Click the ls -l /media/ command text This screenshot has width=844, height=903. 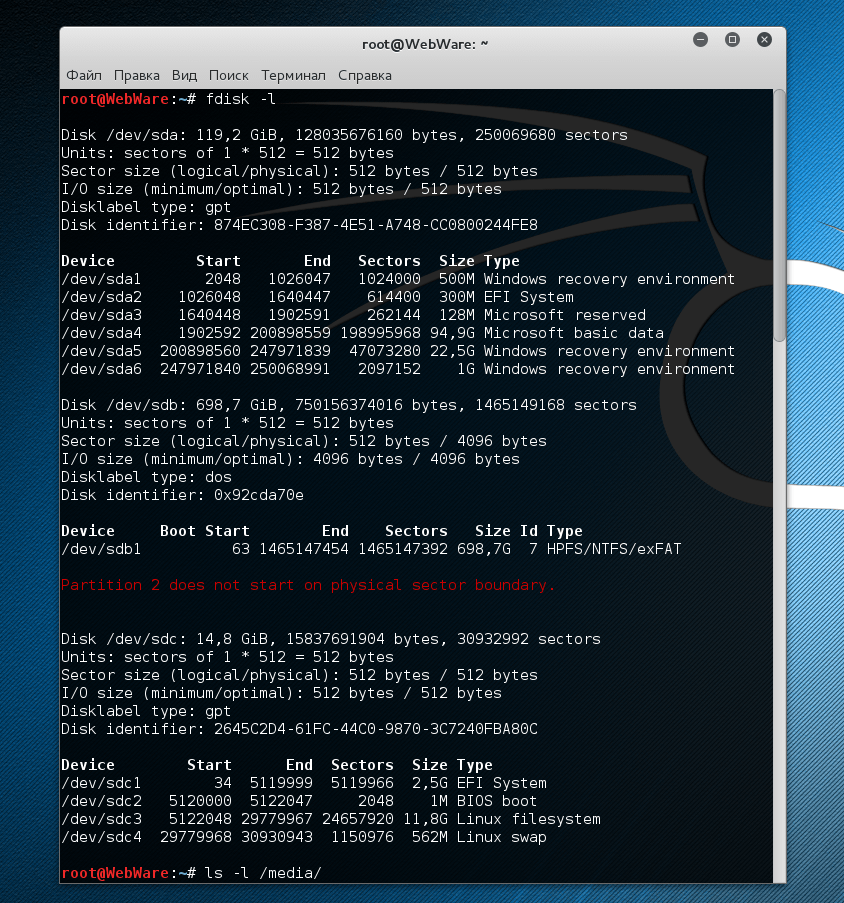pos(263,873)
